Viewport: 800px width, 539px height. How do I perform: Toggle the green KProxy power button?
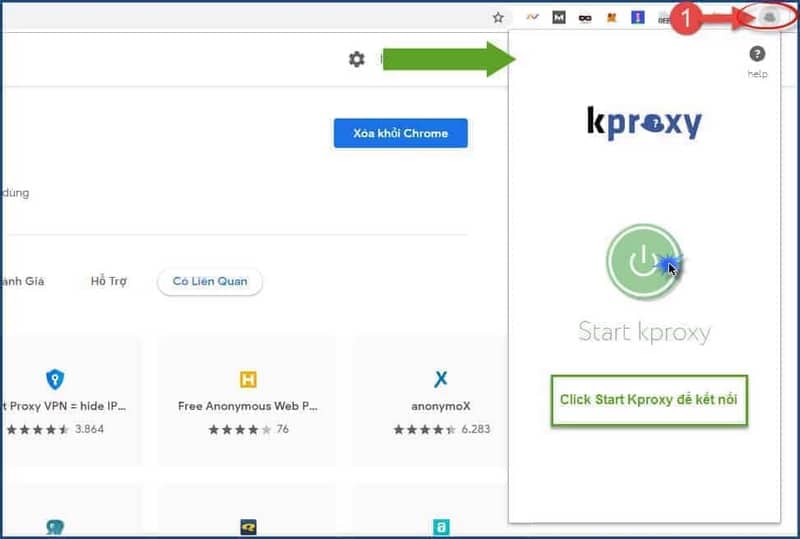pos(643,261)
